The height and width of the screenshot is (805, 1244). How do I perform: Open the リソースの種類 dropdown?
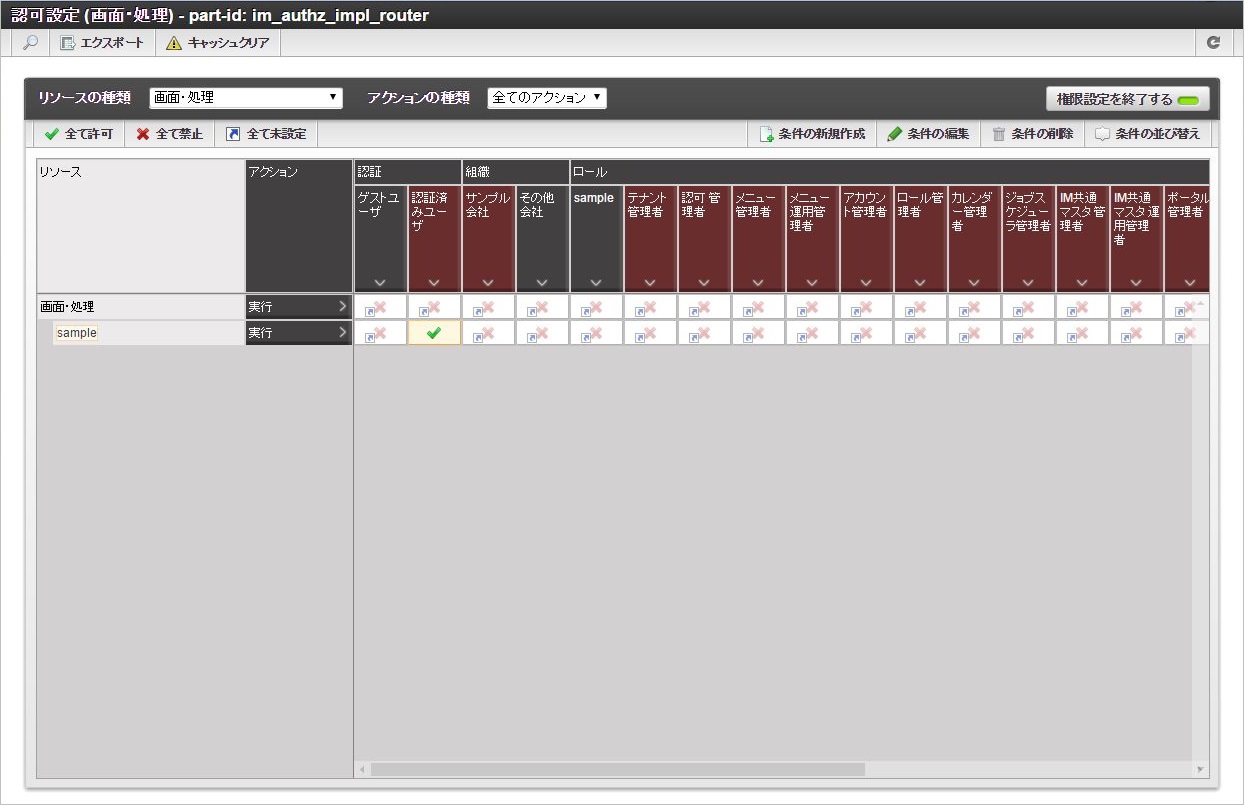coord(246,98)
